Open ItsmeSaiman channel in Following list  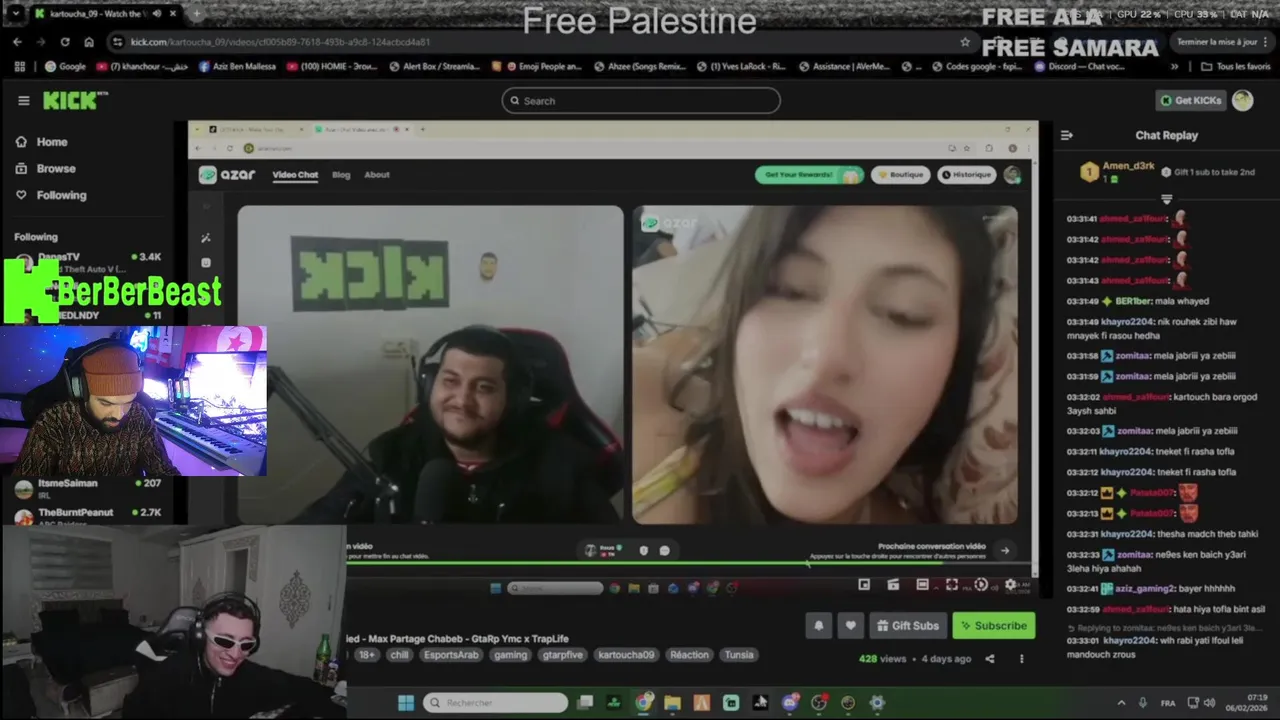(x=88, y=488)
